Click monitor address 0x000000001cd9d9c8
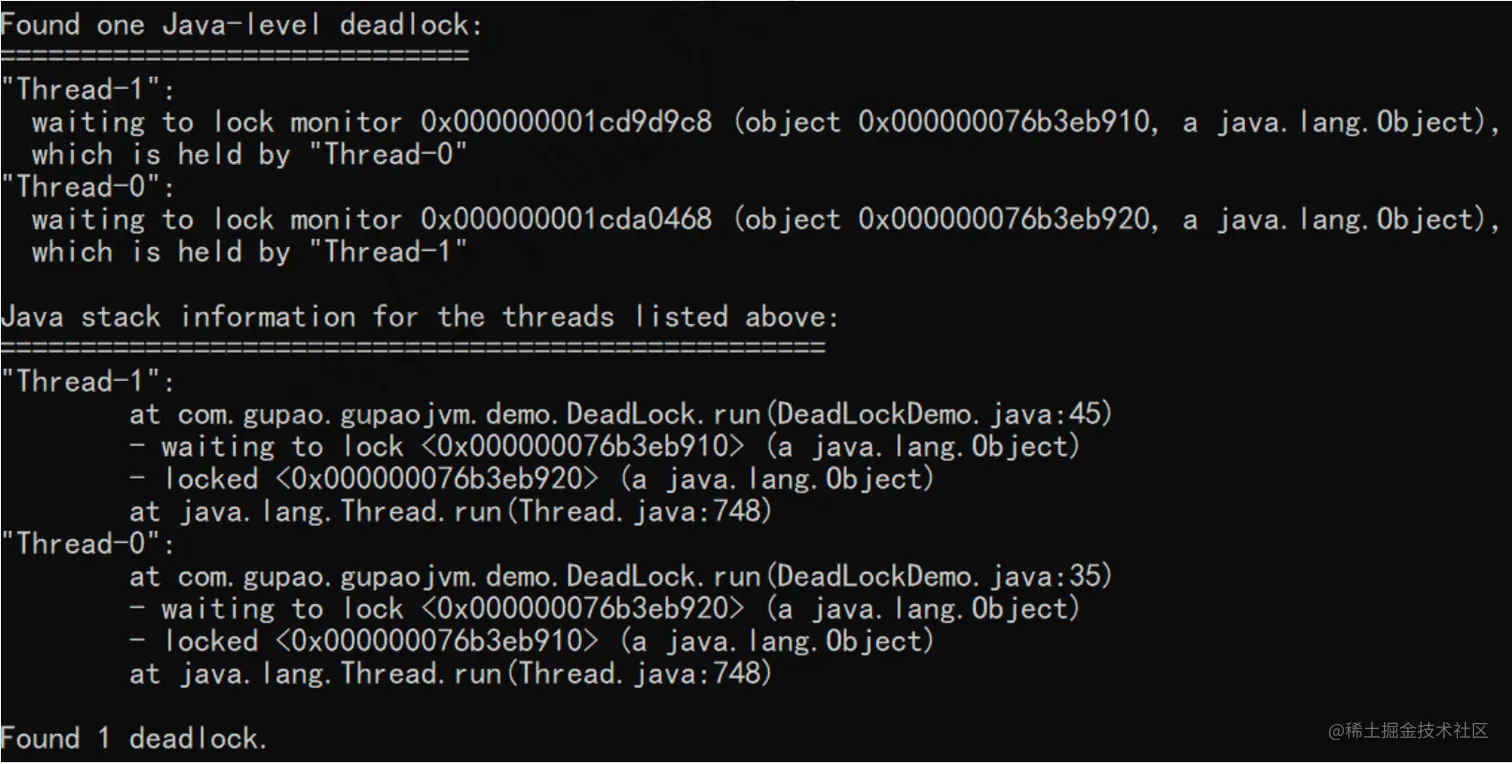This screenshot has height=764, width=1512. point(566,123)
